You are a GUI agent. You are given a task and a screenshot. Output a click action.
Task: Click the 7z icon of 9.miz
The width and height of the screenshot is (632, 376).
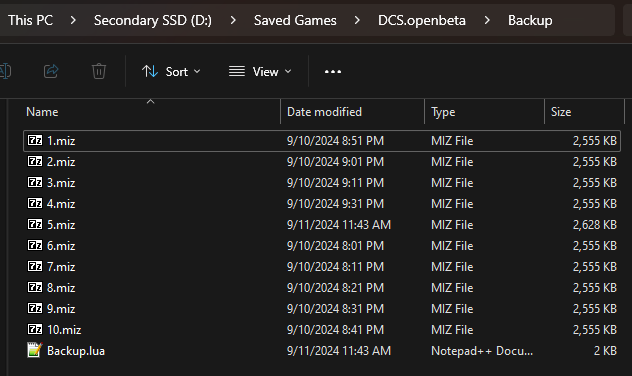click(35, 308)
